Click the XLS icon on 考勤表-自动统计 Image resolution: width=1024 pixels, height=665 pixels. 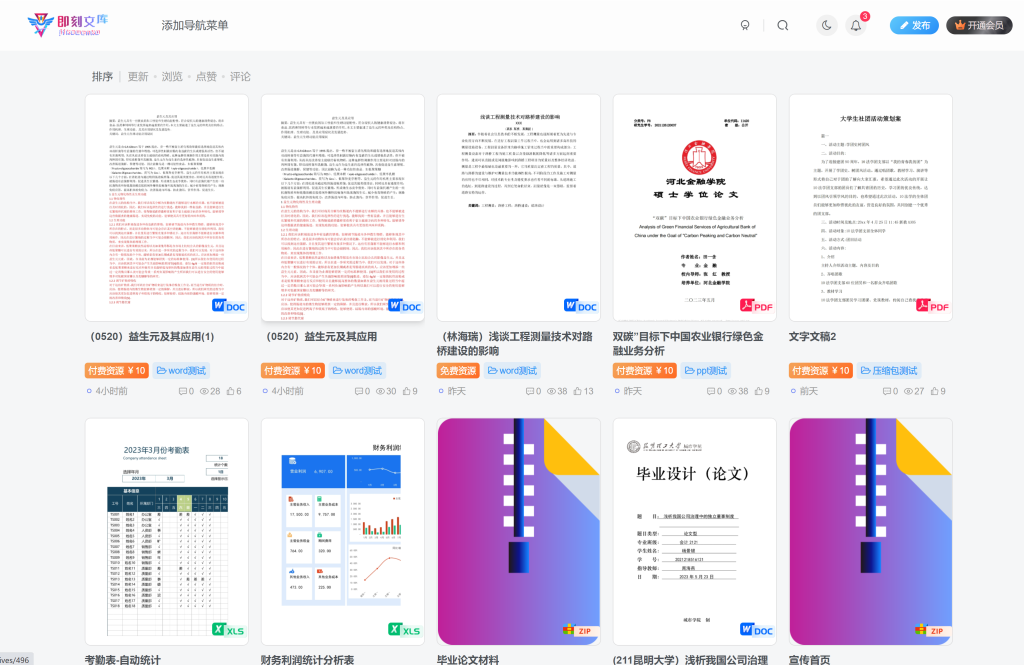230,630
